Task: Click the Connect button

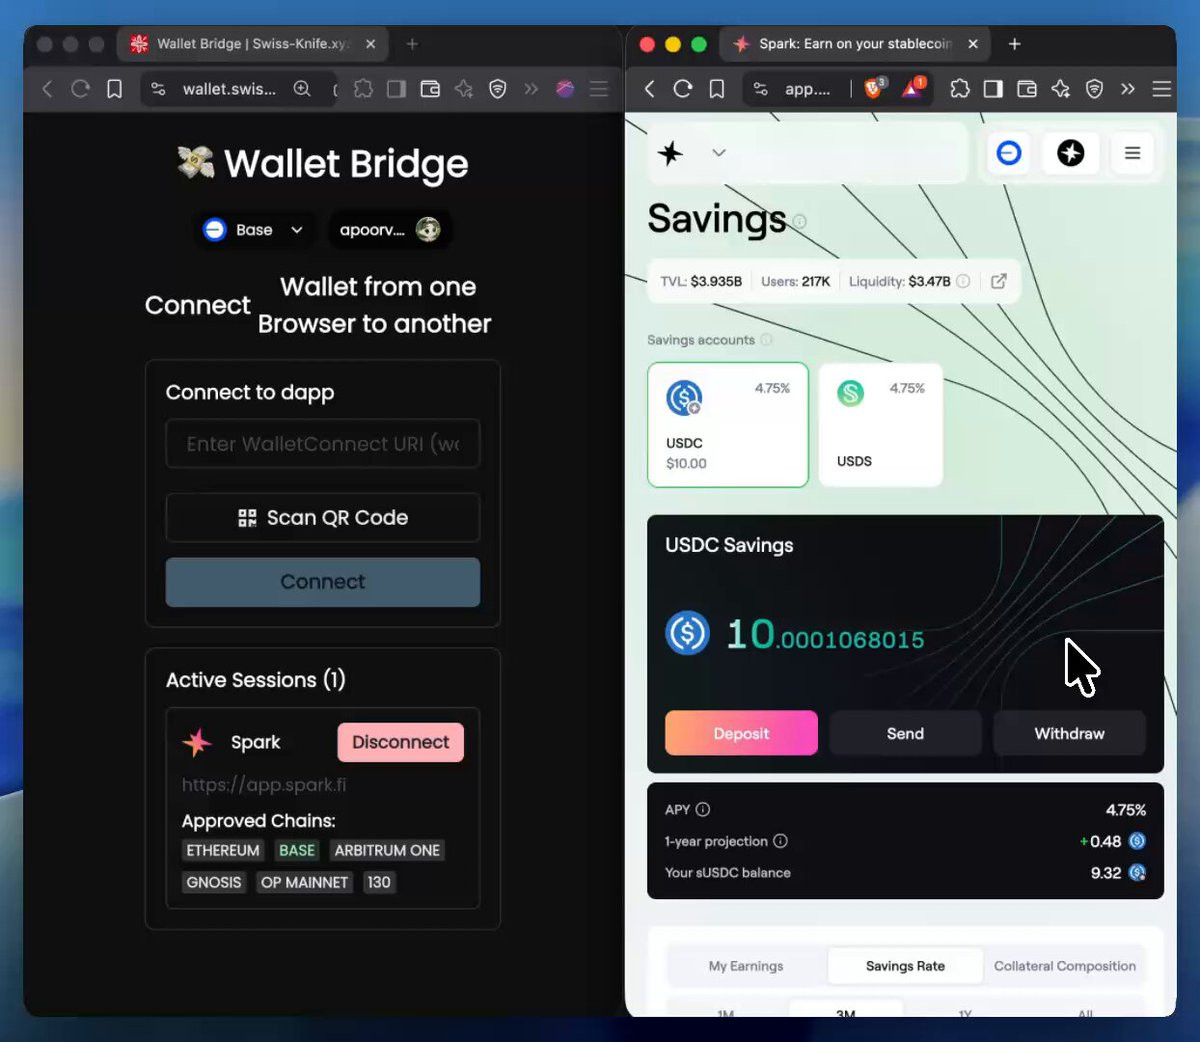Action: (x=323, y=582)
